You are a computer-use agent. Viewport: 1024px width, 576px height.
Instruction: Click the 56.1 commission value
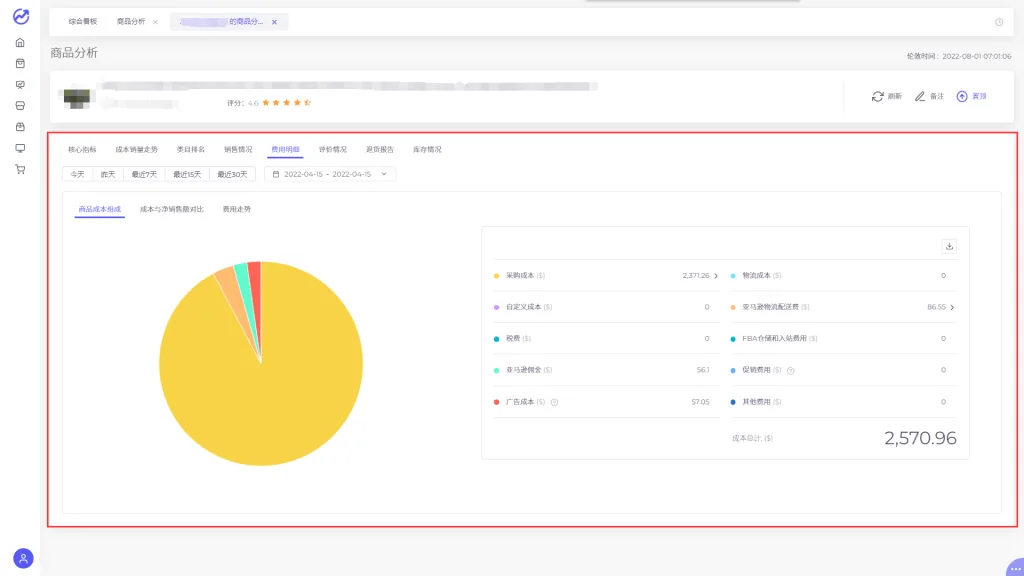[x=703, y=370]
